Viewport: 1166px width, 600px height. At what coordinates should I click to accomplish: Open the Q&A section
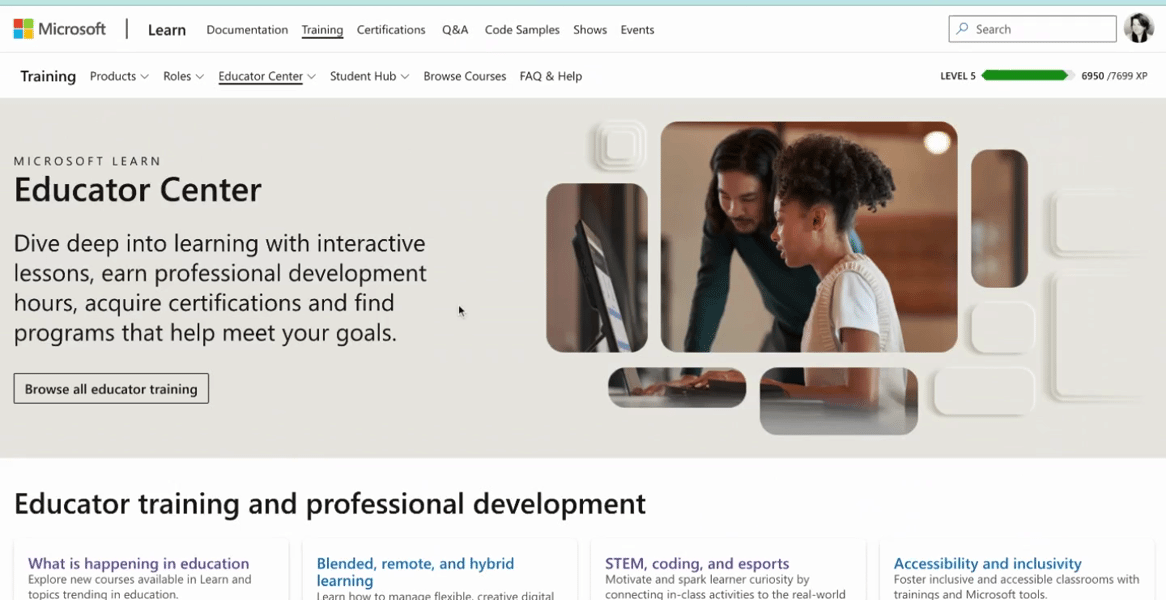tap(455, 30)
